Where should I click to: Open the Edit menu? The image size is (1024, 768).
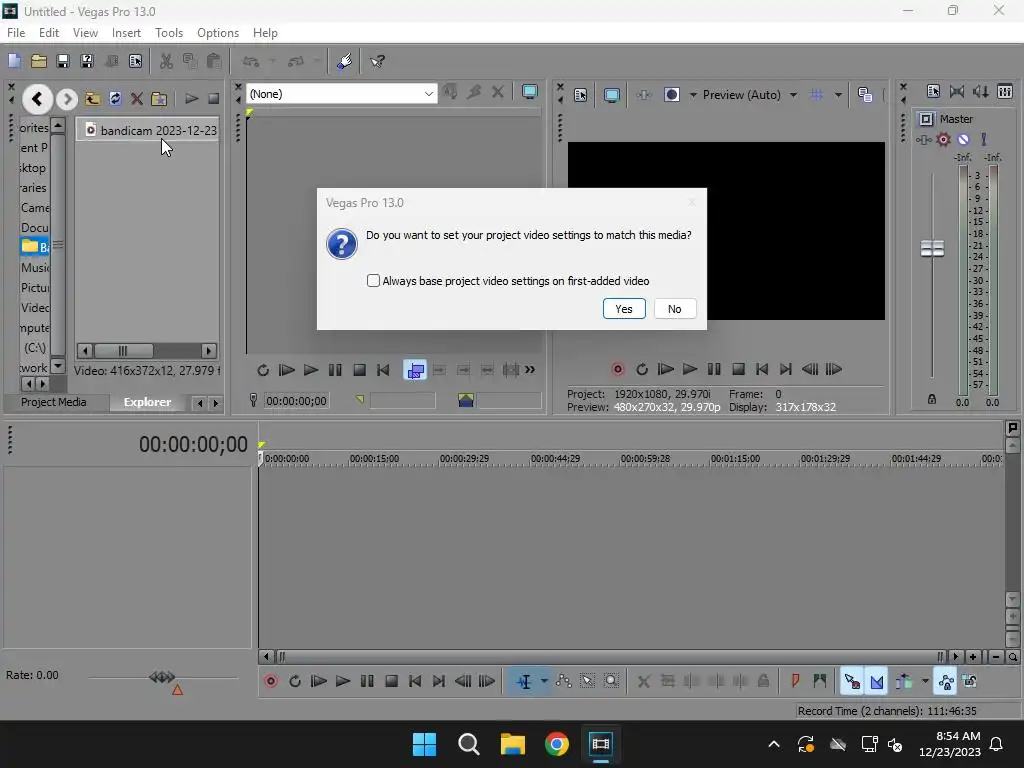pos(49,33)
